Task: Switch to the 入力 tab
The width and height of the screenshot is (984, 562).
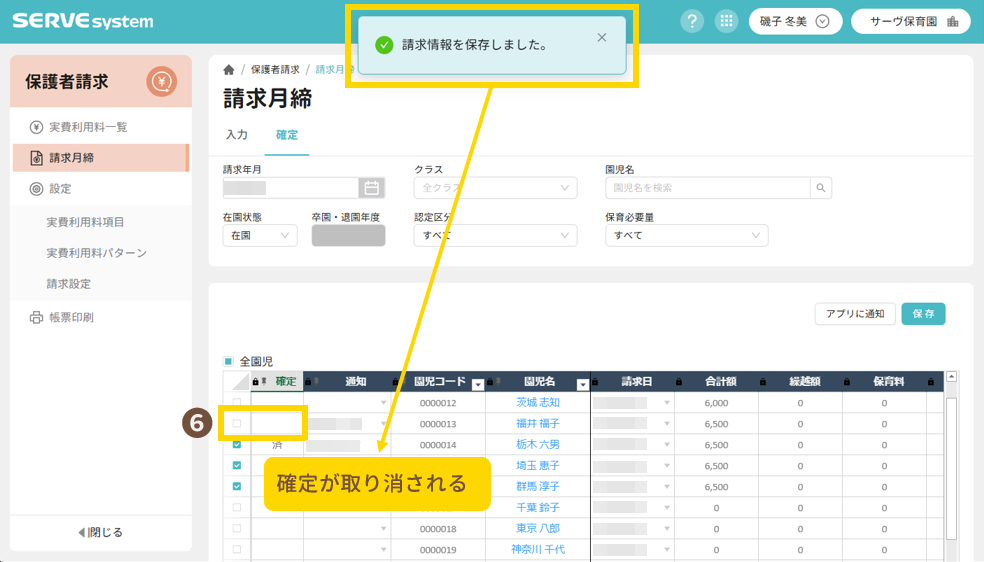Action: [x=237, y=135]
